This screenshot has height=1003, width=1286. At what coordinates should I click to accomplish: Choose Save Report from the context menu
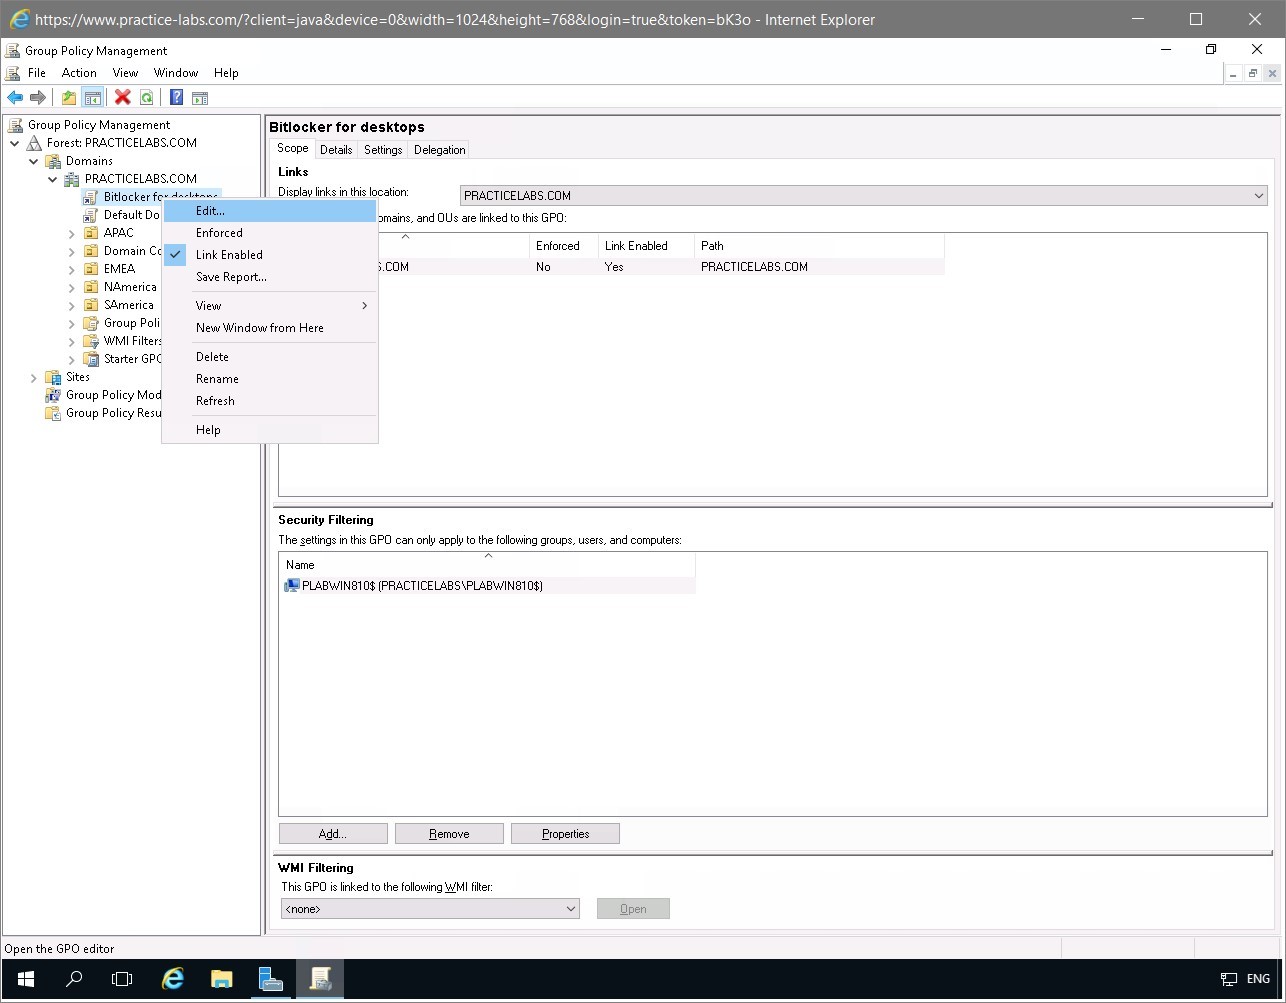tap(231, 277)
